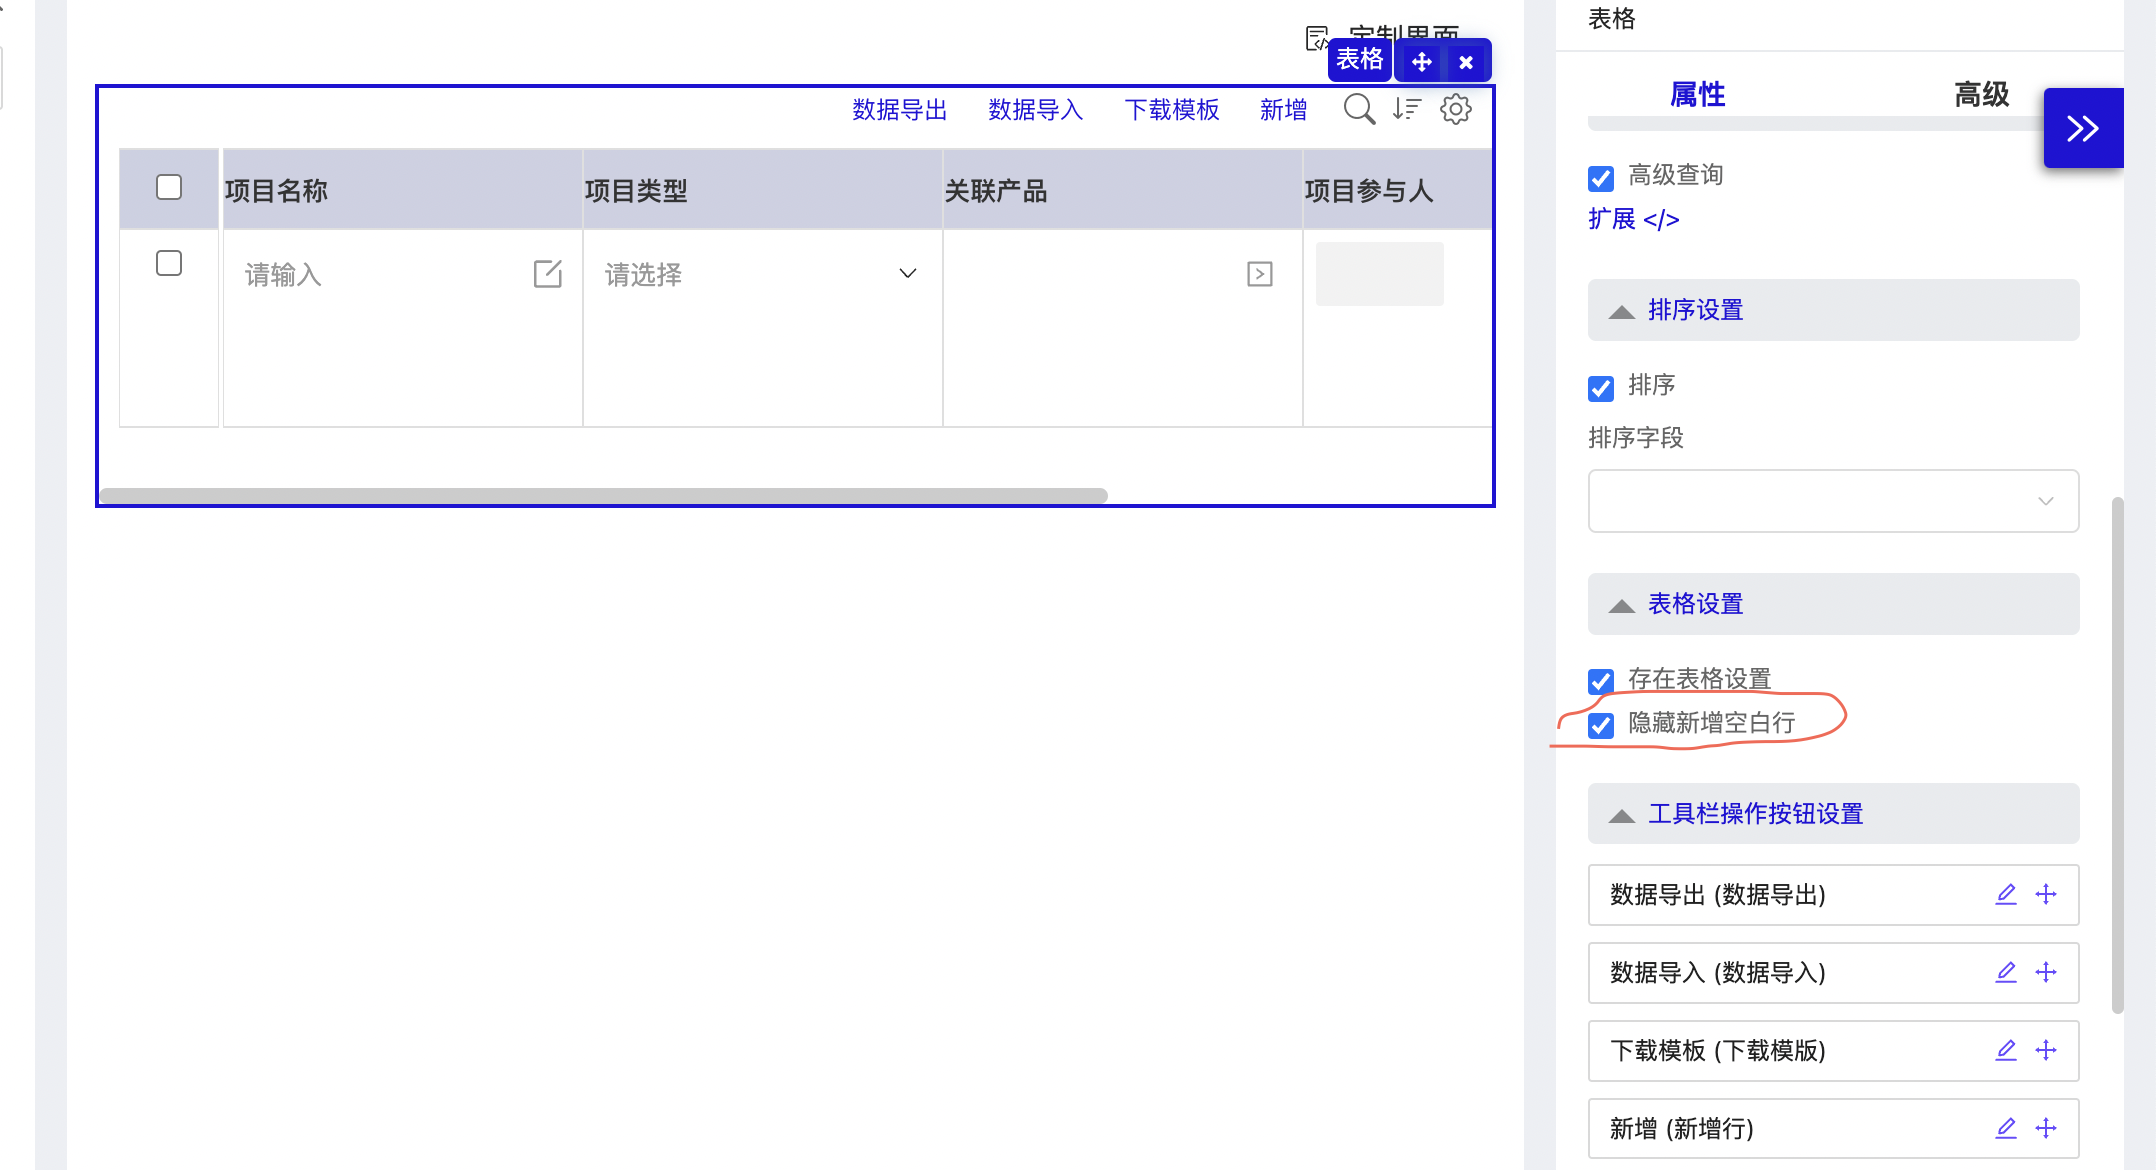Click the edit icon in 请输入 cell
This screenshot has width=2156, height=1170.
coord(548,274)
